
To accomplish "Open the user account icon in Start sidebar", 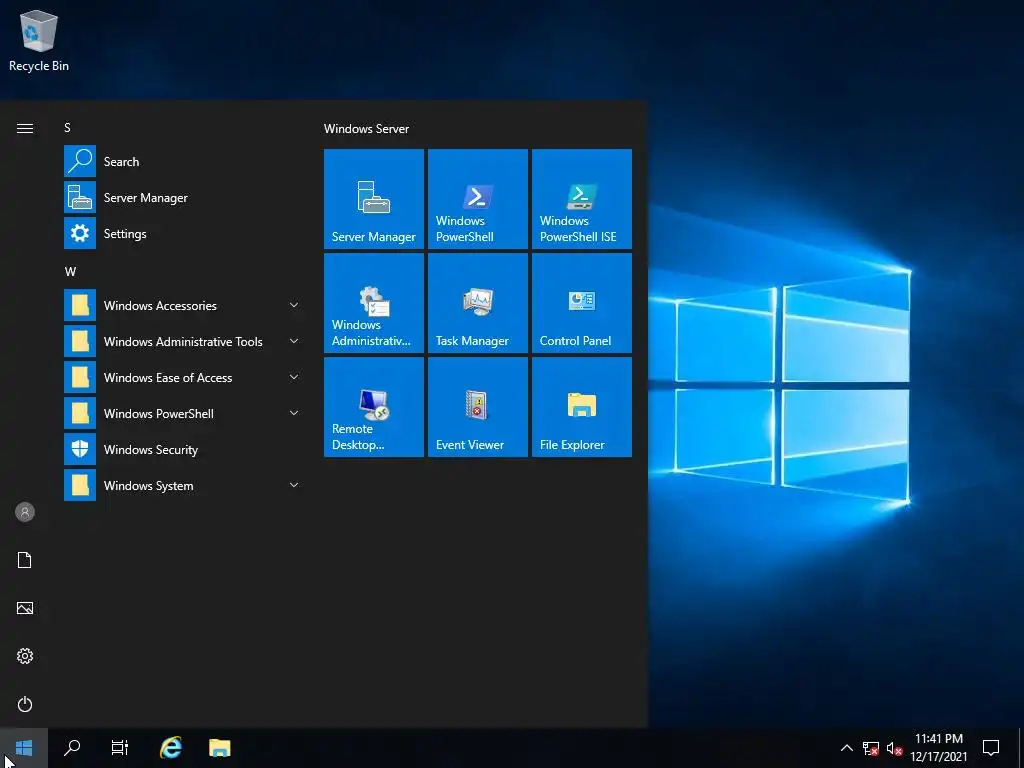I will click(x=25, y=512).
